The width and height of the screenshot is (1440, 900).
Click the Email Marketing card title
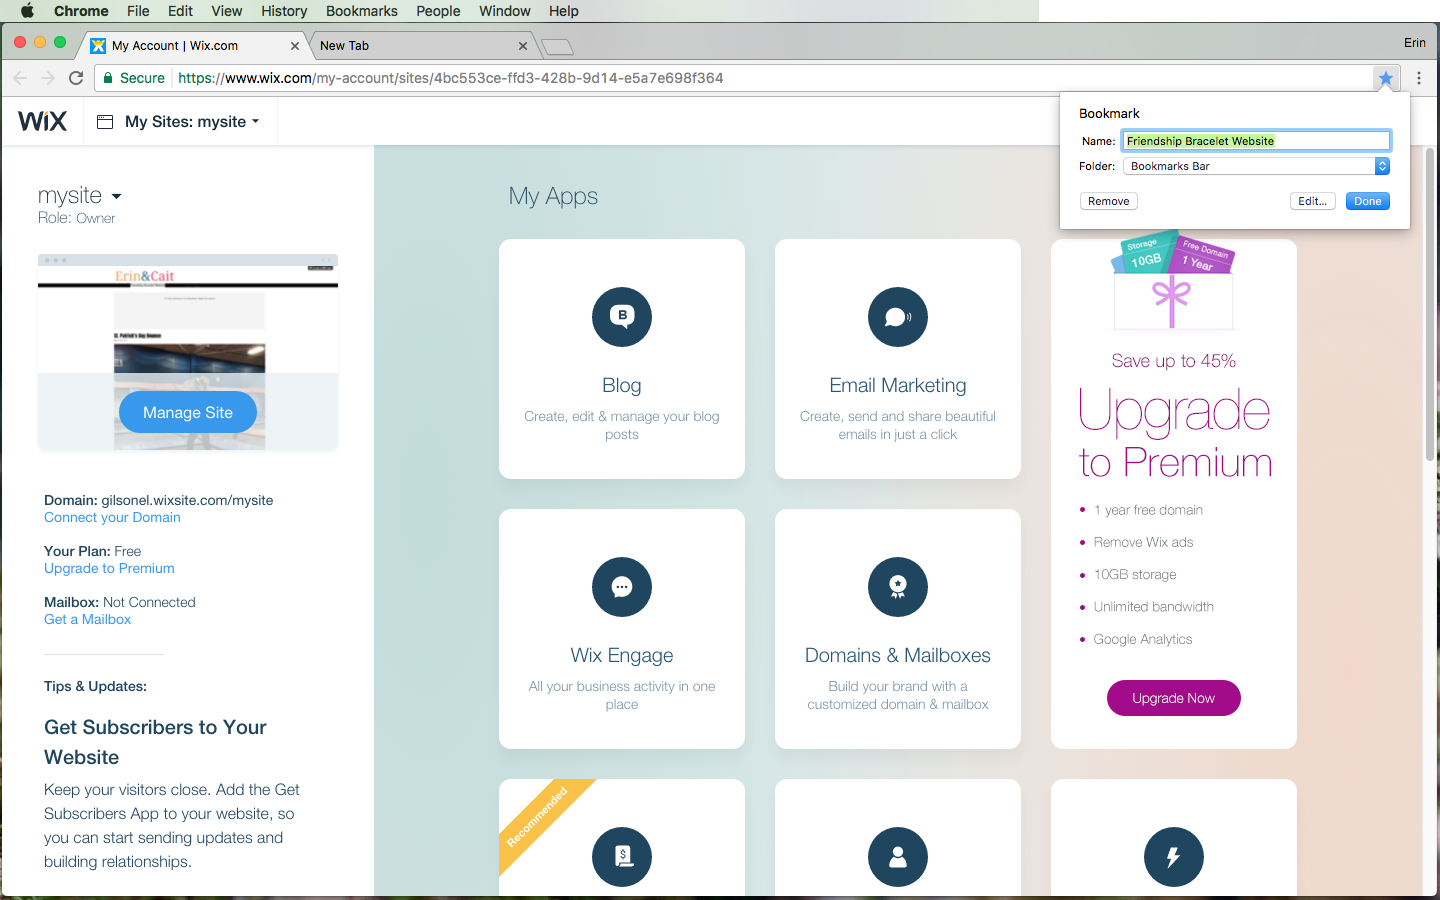pos(898,385)
